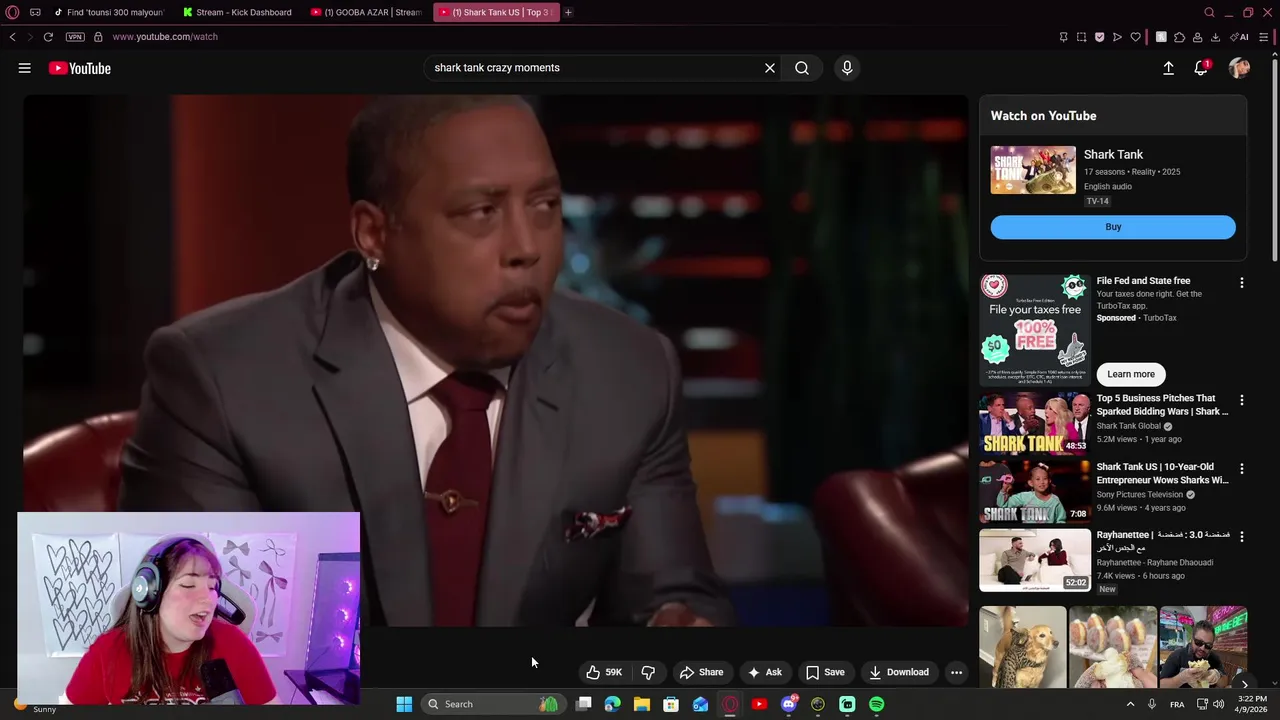Save the video to a playlist
The width and height of the screenshot is (1280, 720).
[x=825, y=672]
